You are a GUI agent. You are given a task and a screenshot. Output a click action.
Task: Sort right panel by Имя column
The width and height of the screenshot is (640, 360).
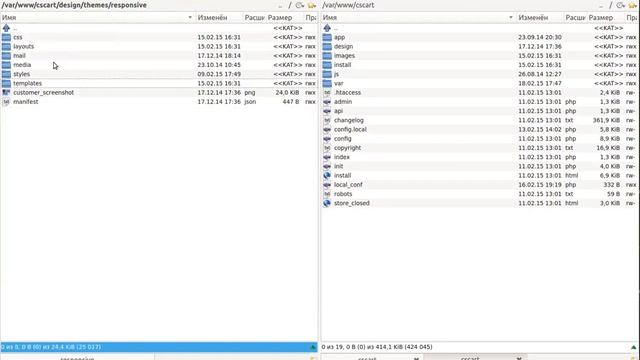click(418, 18)
